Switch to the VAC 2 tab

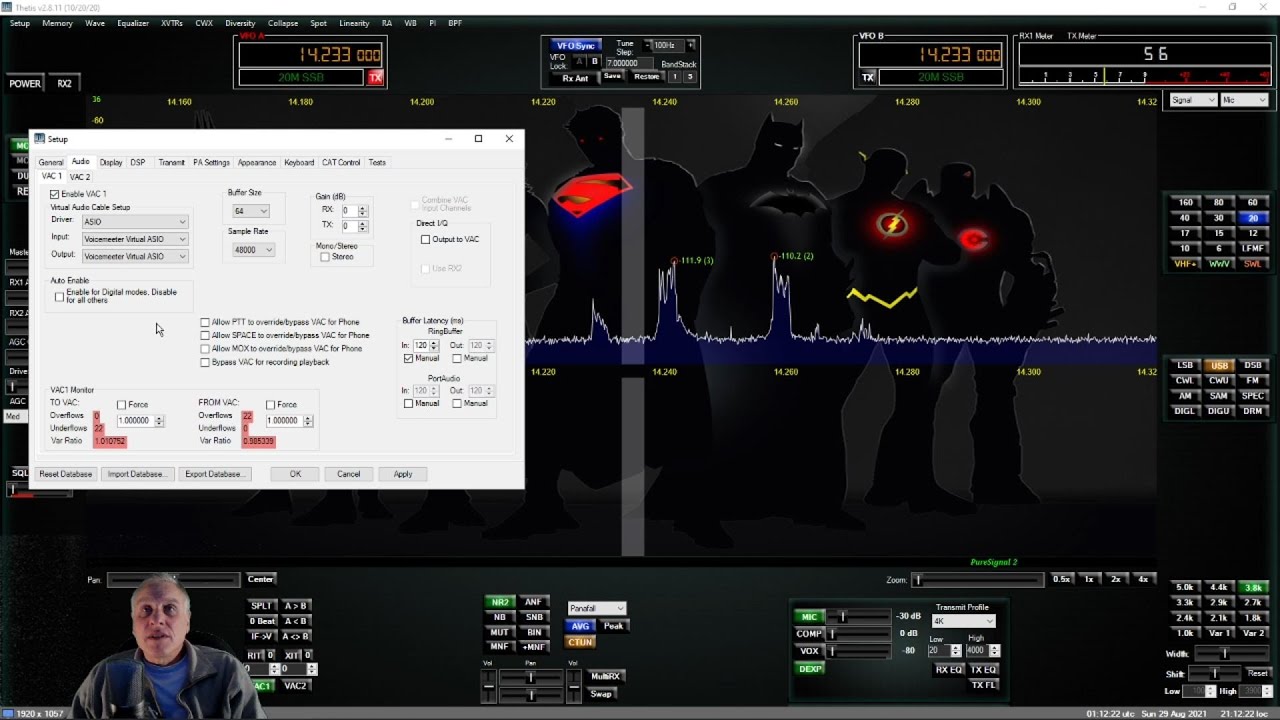tap(80, 177)
